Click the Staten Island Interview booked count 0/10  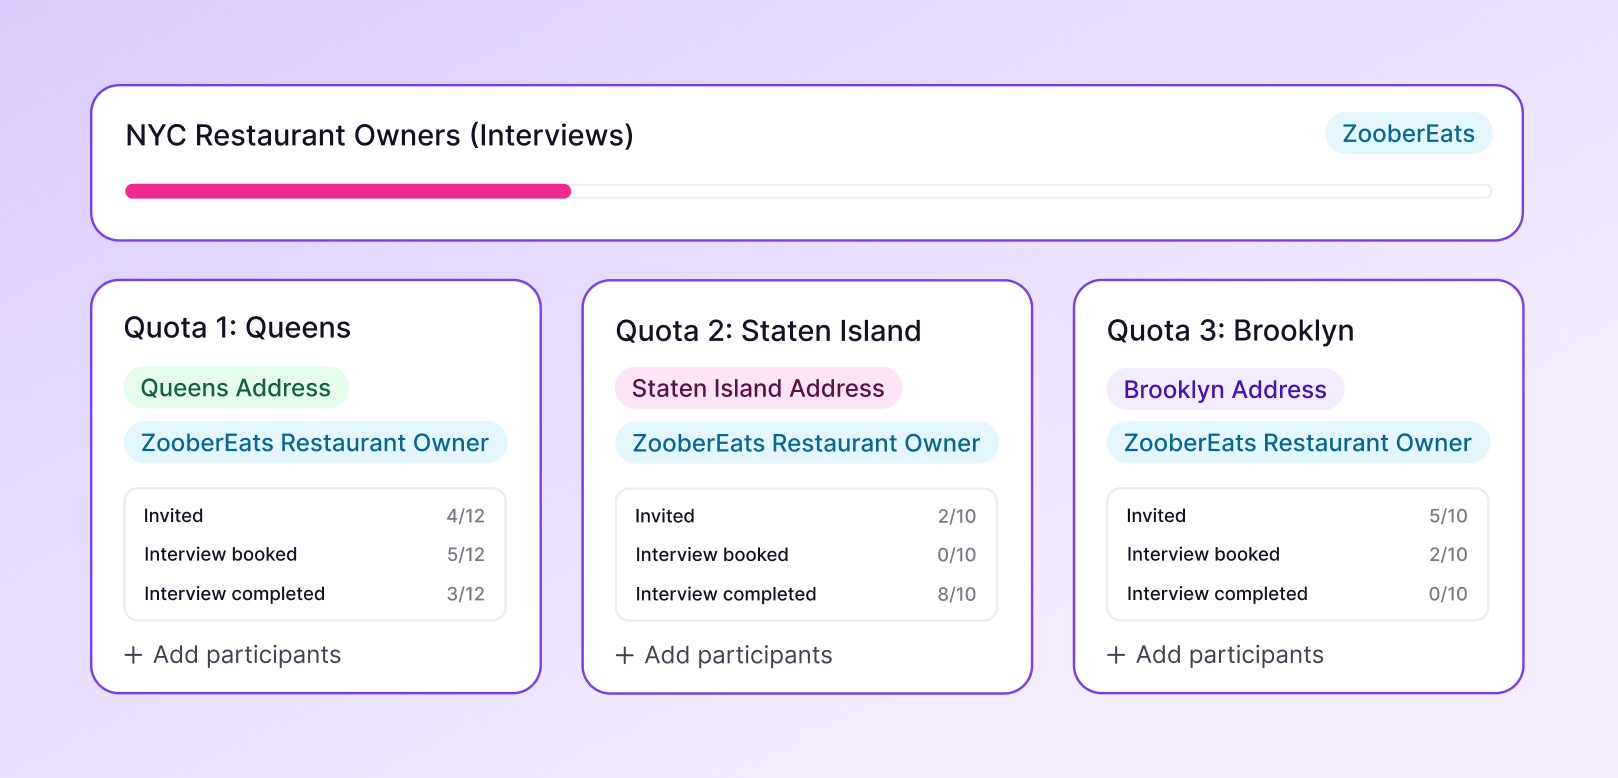(x=957, y=555)
